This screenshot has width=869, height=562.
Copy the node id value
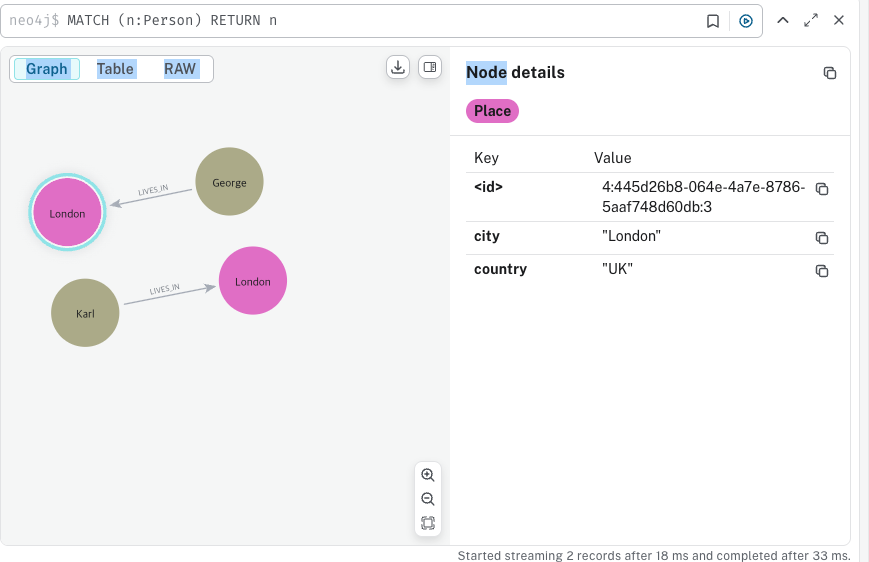[x=822, y=189]
